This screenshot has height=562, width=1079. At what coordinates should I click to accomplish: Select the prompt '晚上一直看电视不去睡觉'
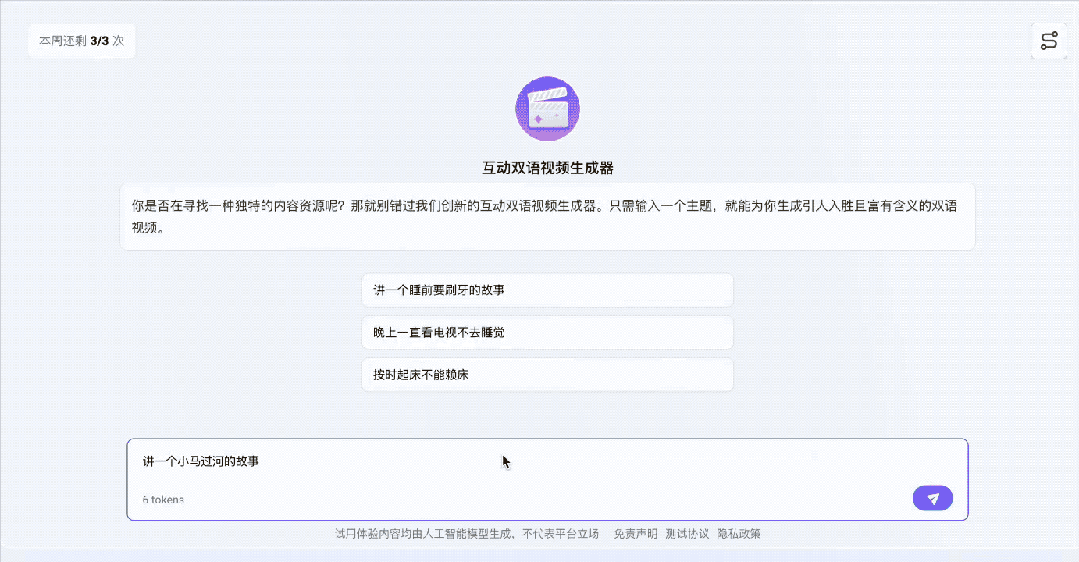[x=547, y=332]
